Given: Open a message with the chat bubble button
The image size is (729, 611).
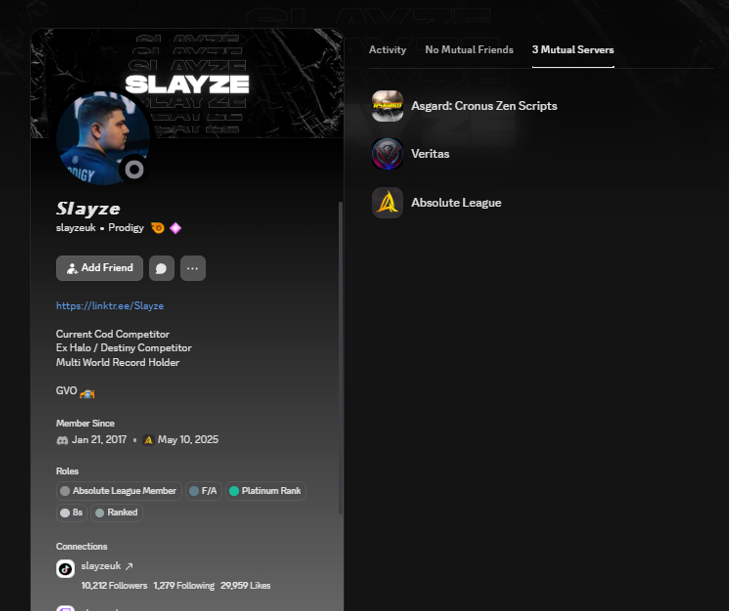Looking at the screenshot, I should click(161, 268).
